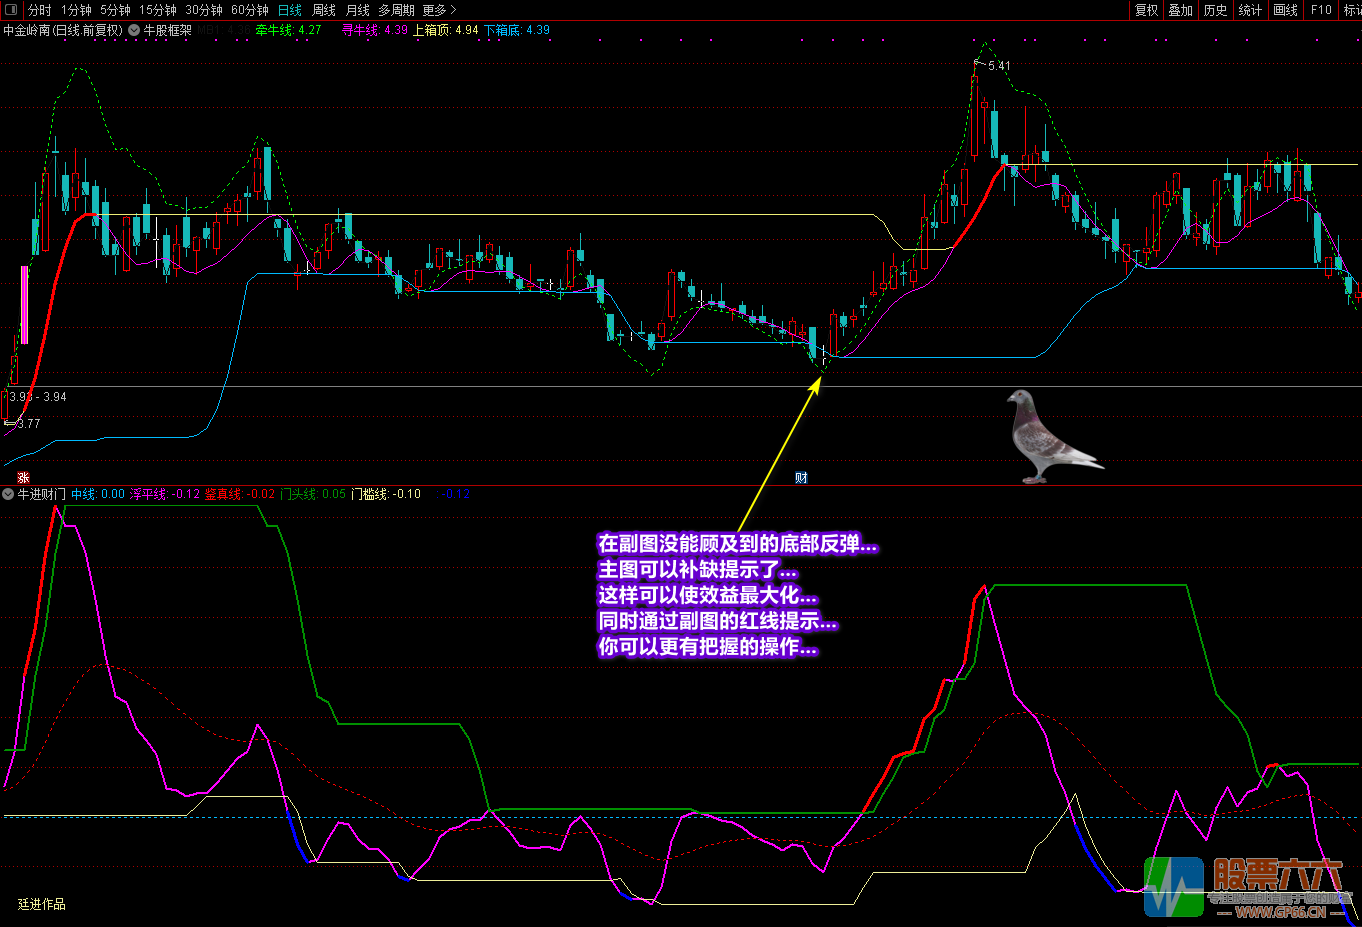Select the 5分钟 period tab

(115, 10)
